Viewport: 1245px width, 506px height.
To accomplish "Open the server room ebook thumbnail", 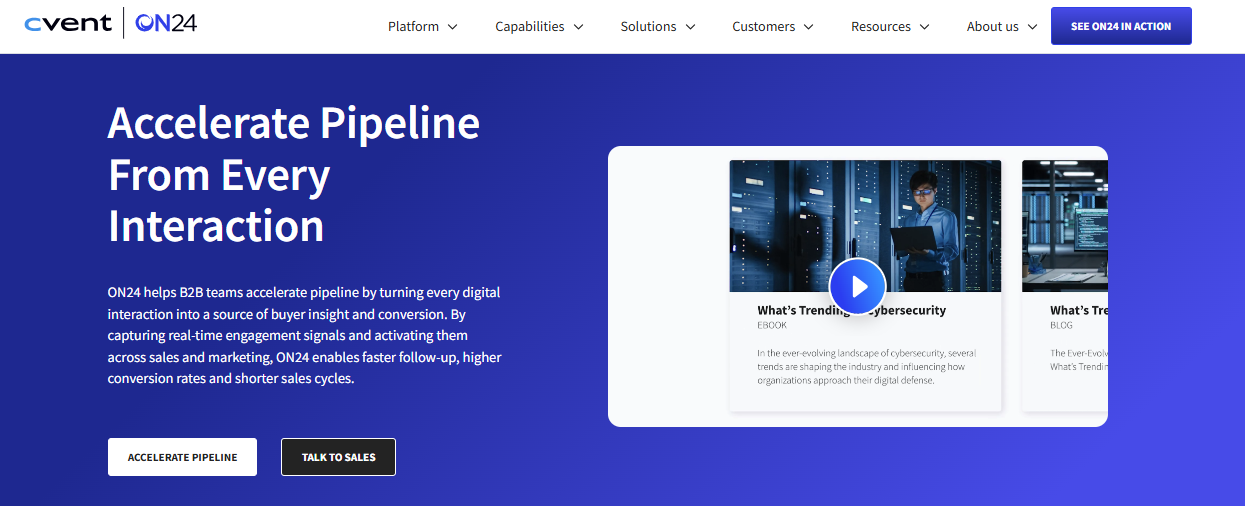I will coord(865,226).
